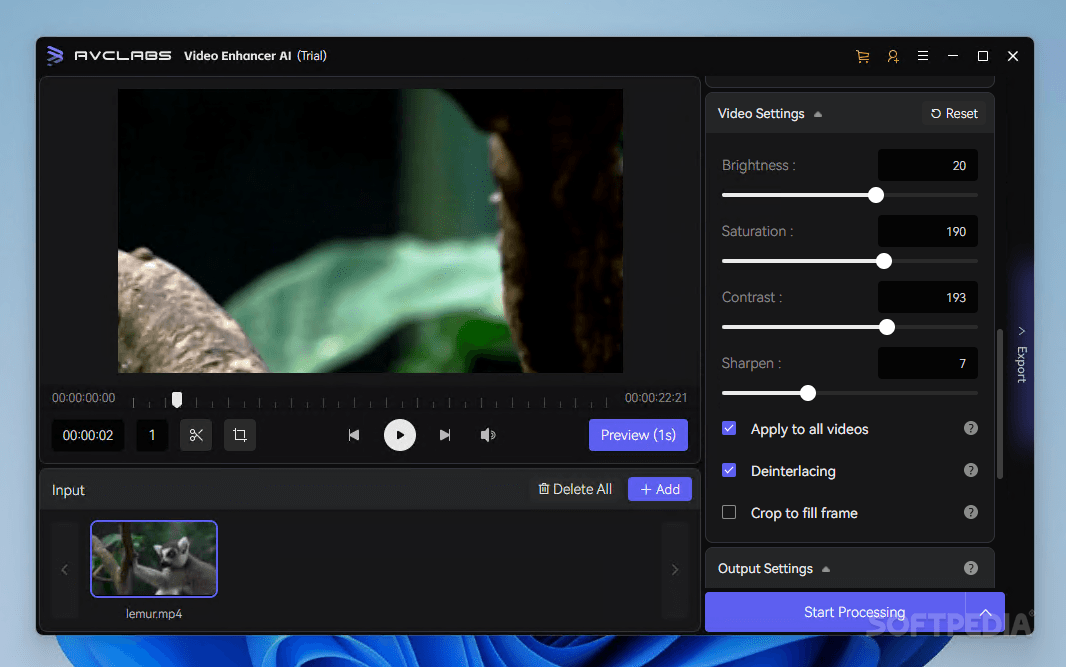Adjust the Contrast slider handle
The width and height of the screenshot is (1066, 667).
[887, 327]
